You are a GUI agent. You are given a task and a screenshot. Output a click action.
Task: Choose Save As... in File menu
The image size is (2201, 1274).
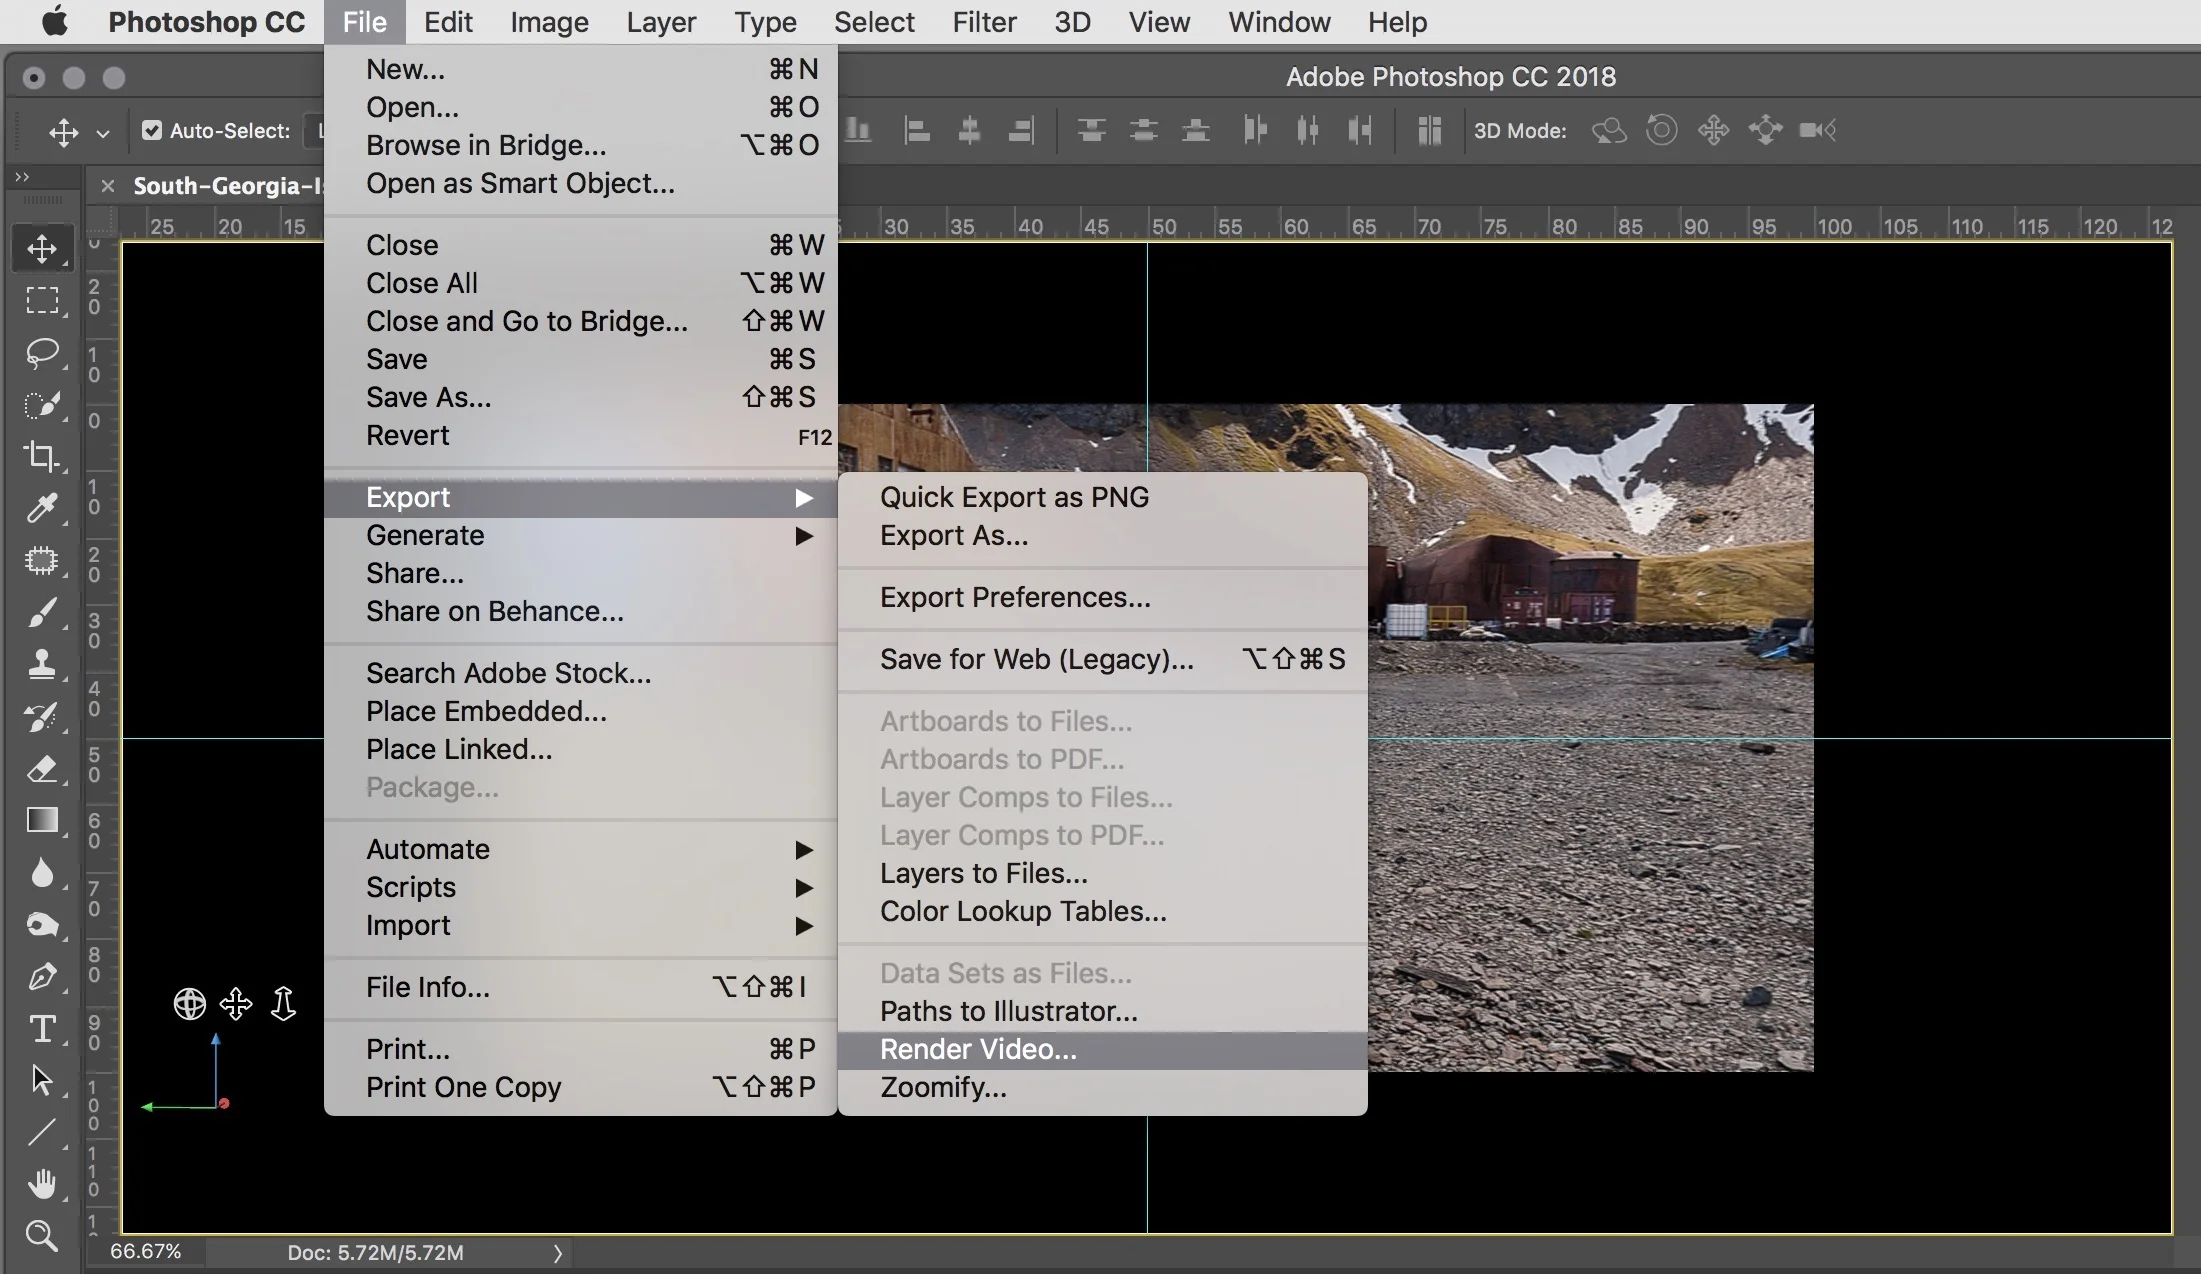[x=580, y=398]
